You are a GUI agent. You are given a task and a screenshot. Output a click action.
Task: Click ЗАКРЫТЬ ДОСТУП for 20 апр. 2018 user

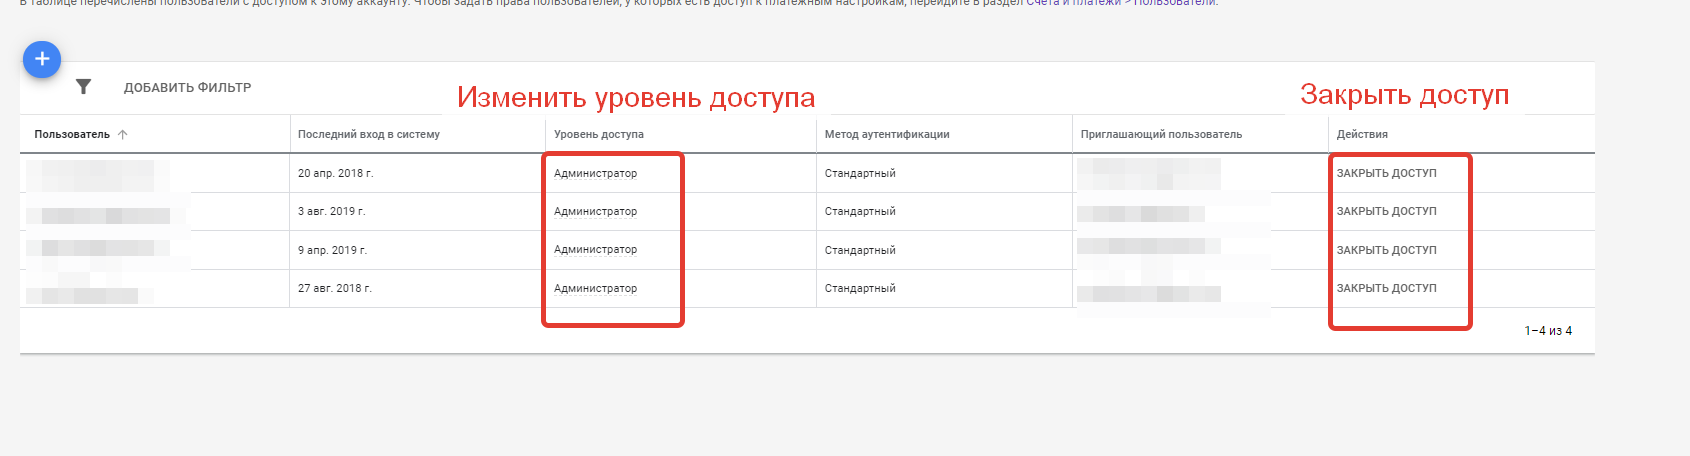pyautogui.click(x=1386, y=174)
